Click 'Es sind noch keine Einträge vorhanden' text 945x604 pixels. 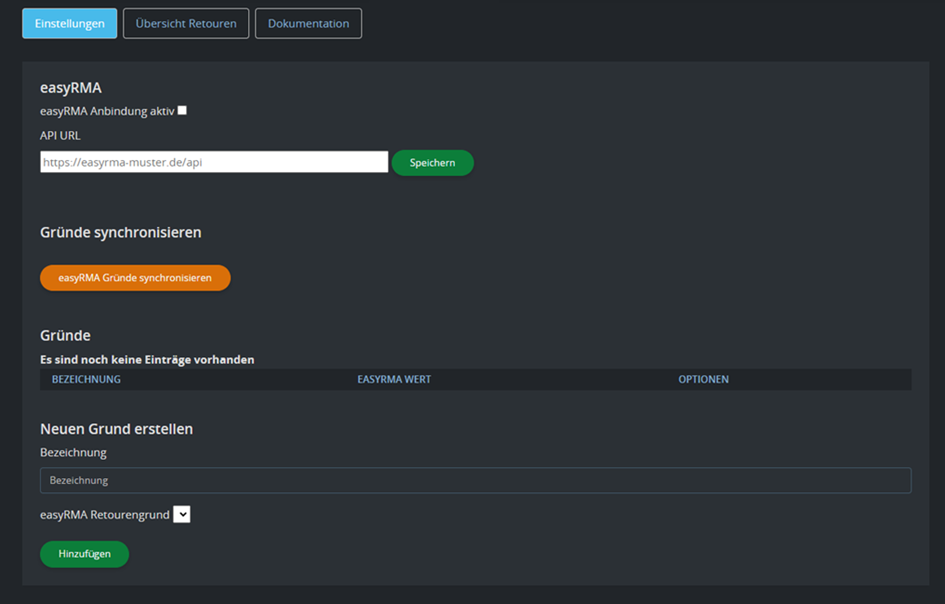click(147, 360)
